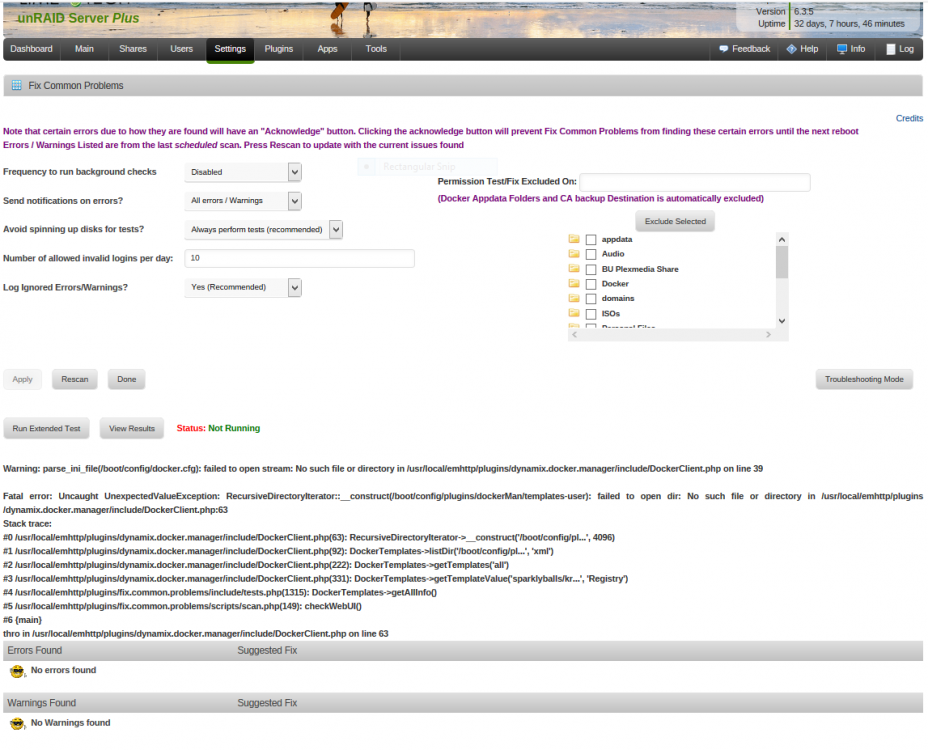The height and width of the screenshot is (750, 928).
Task: Tick the Docker share checkbox
Action: tap(591, 284)
